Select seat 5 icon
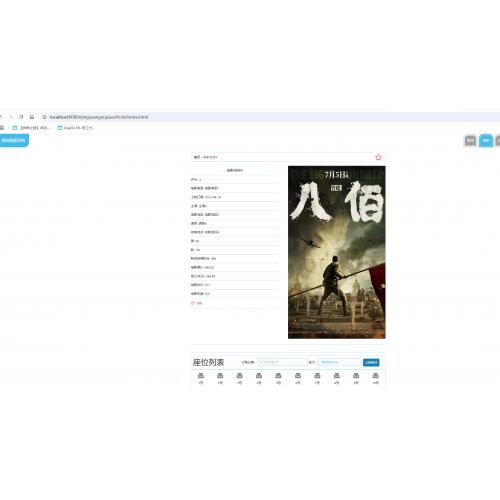This screenshot has height=500, width=500. [278, 376]
